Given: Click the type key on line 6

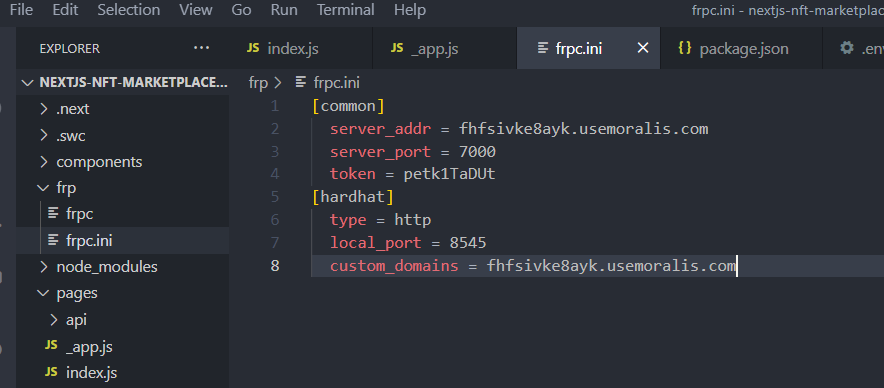Looking at the screenshot, I should (348, 220).
